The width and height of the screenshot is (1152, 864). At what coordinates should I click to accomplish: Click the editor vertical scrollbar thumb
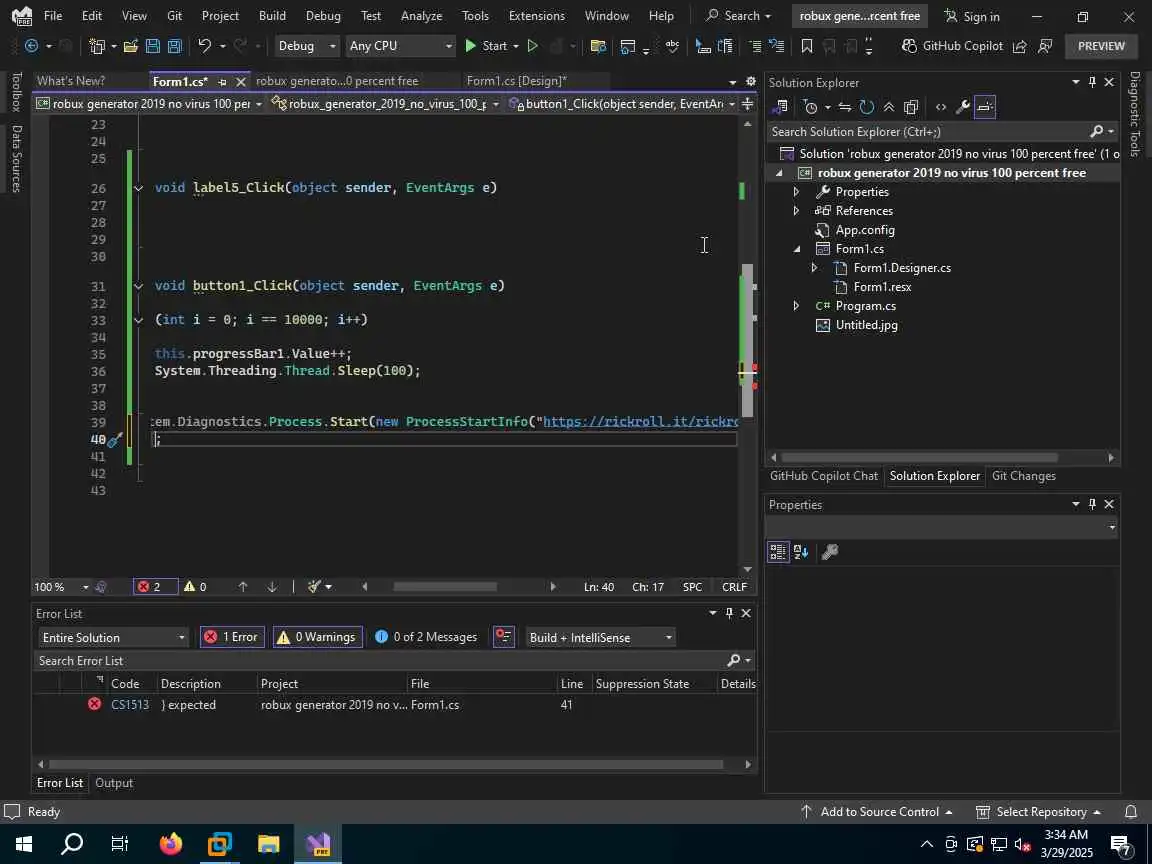click(x=747, y=340)
